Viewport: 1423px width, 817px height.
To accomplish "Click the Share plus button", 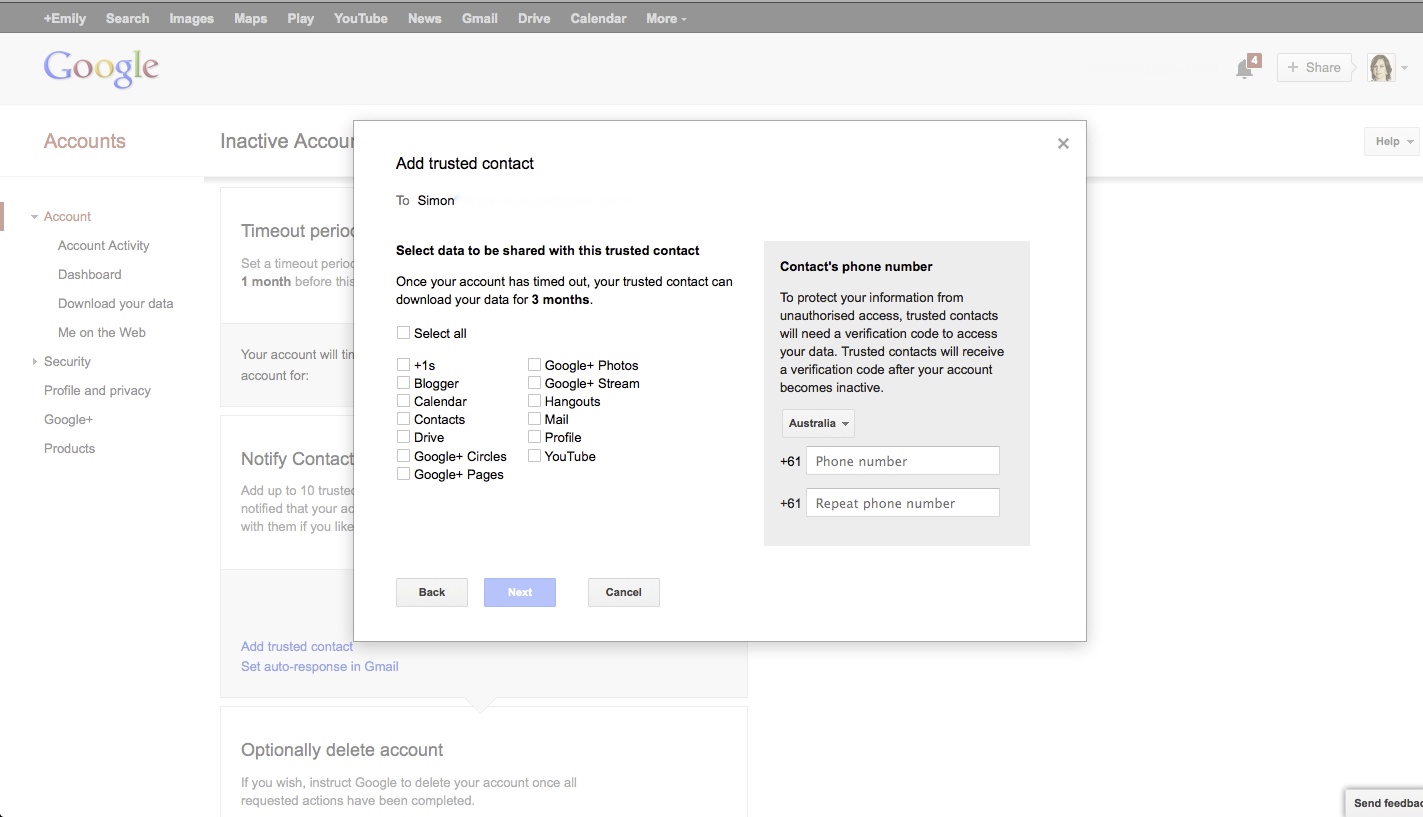I will click(1313, 68).
